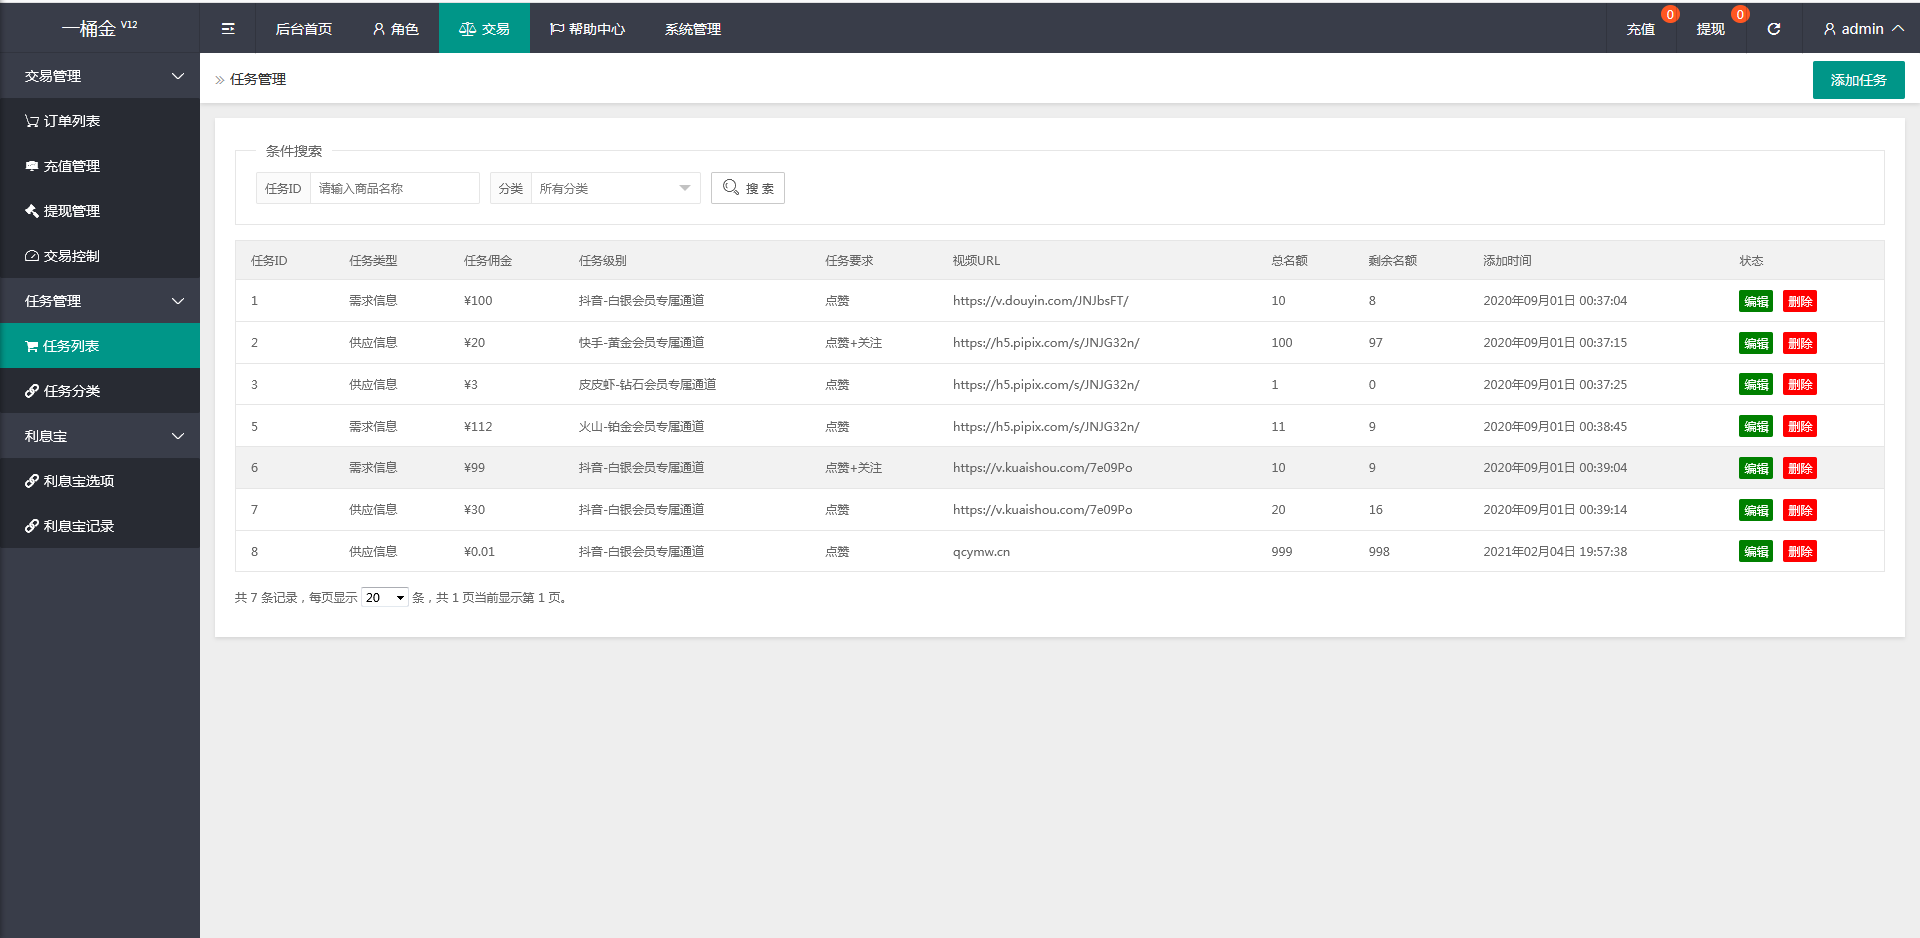The width and height of the screenshot is (1920, 938).
Task: Go to 利息宝记录 in sidebar
Action: pyautogui.click(x=100, y=526)
